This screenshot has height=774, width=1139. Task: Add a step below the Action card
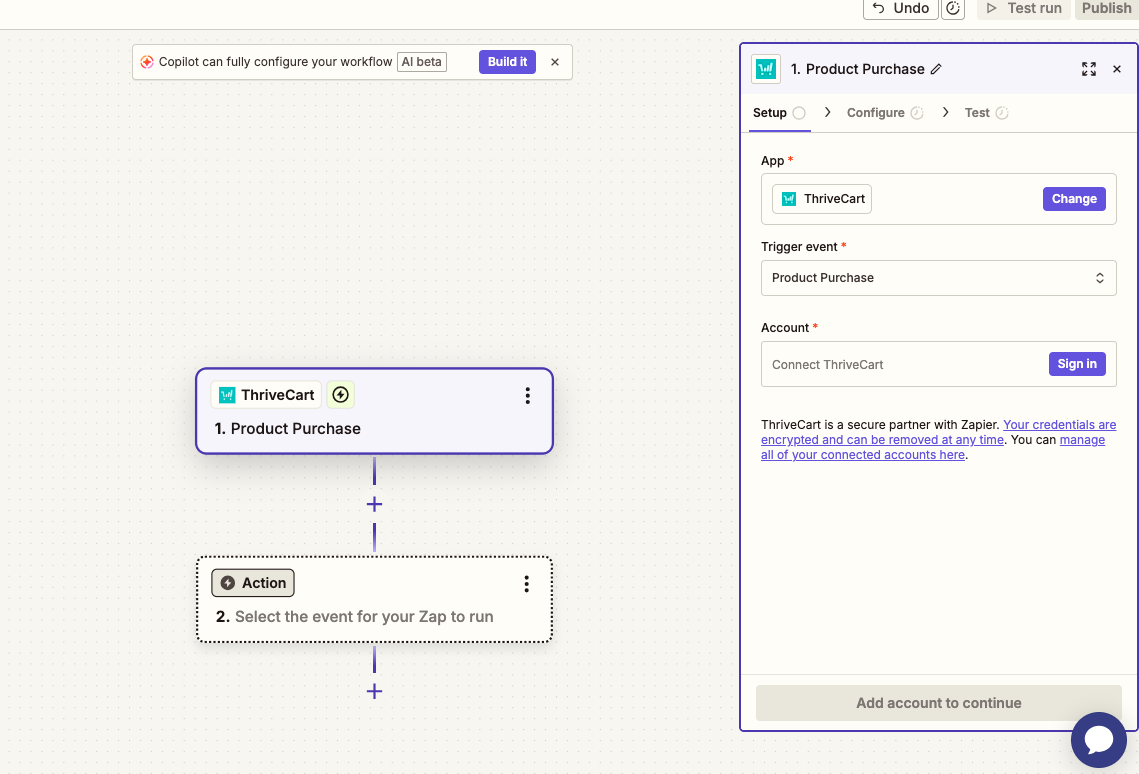[x=374, y=691]
